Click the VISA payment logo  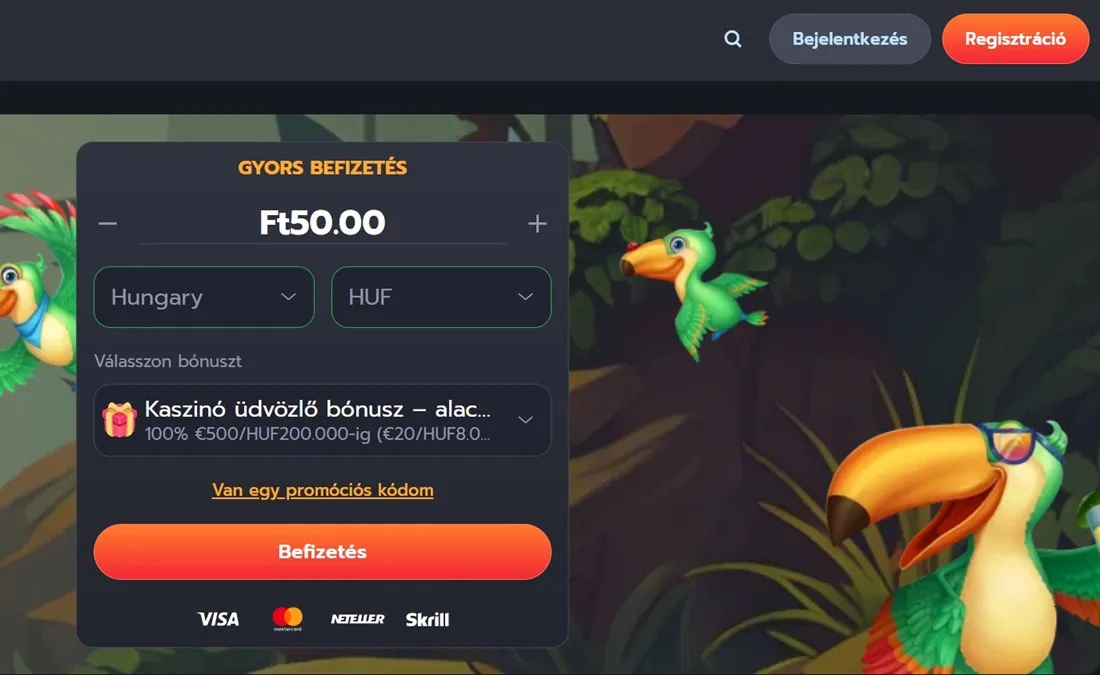tap(218, 619)
